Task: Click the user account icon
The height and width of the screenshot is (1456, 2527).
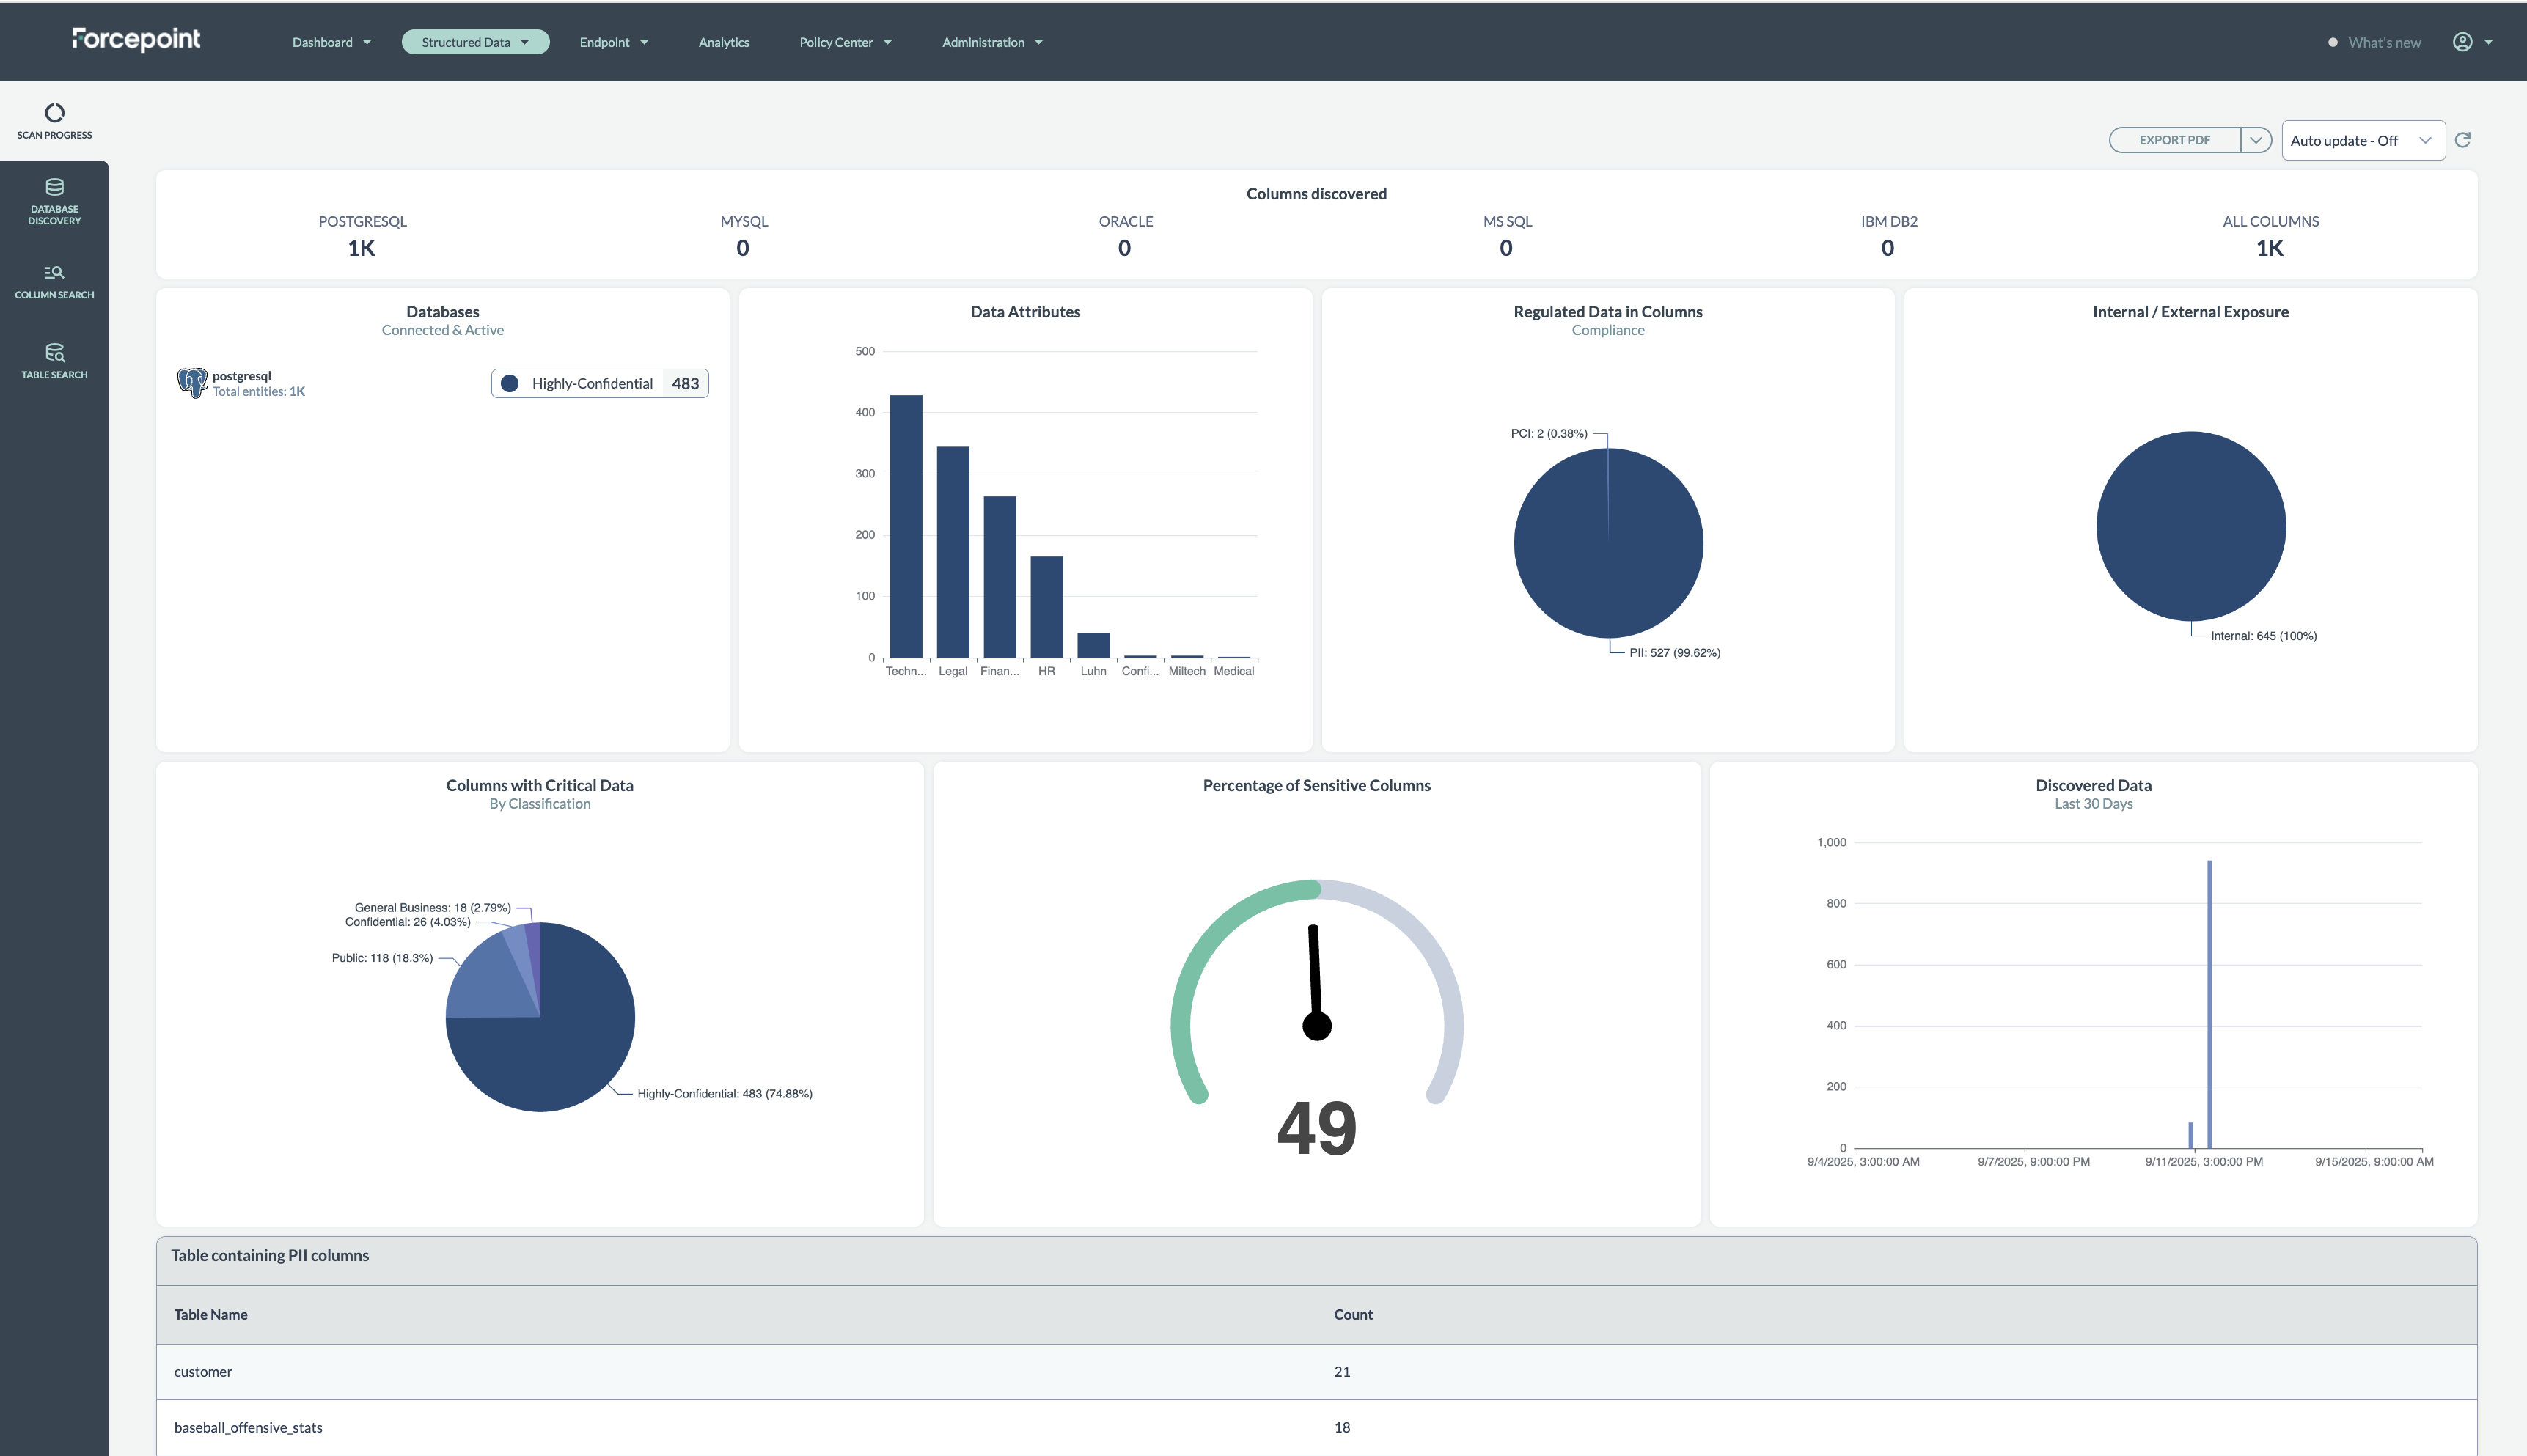Action: click(x=2463, y=42)
